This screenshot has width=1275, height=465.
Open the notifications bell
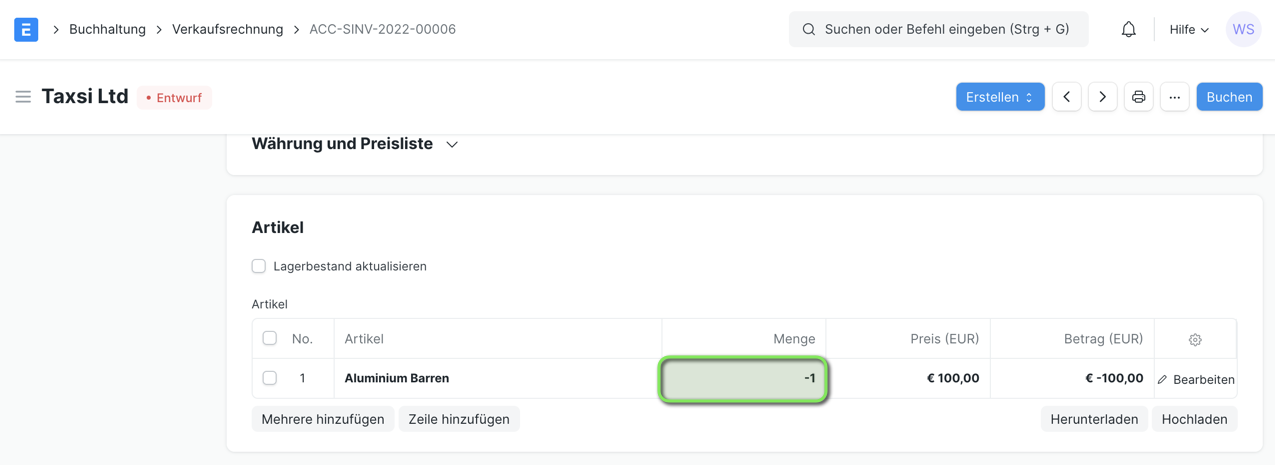1128,29
